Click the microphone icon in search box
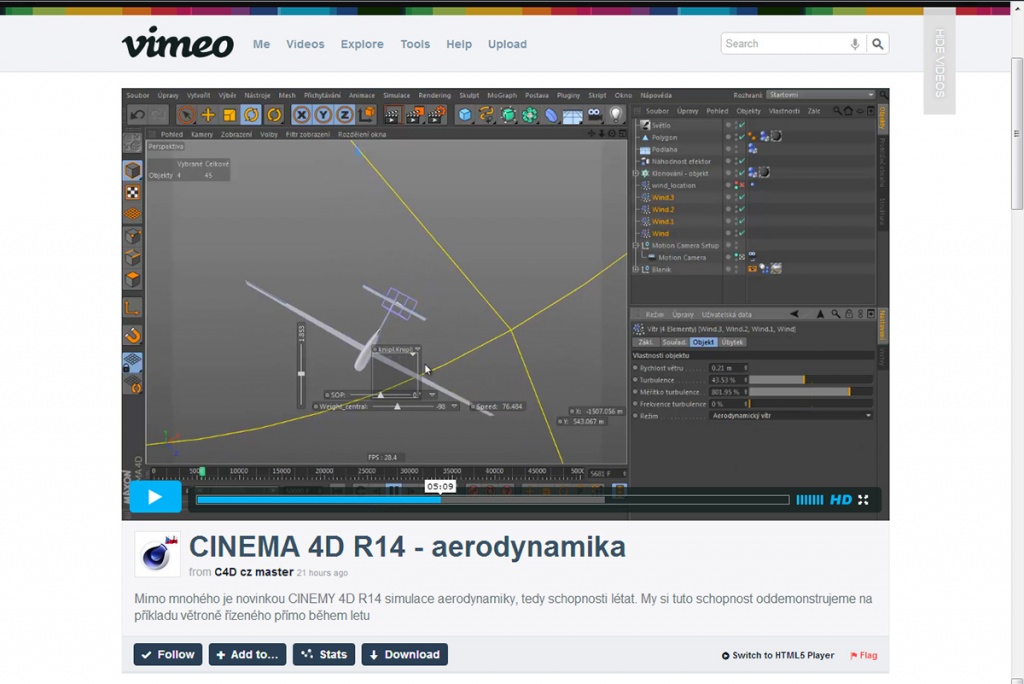 point(855,44)
